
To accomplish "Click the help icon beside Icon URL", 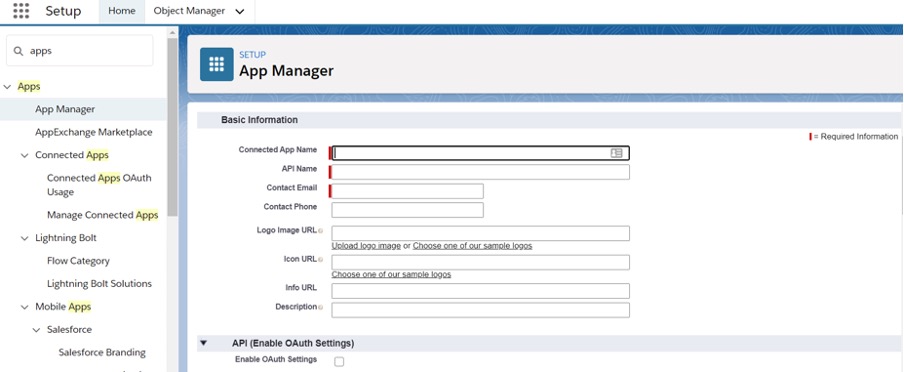I will coord(321,260).
